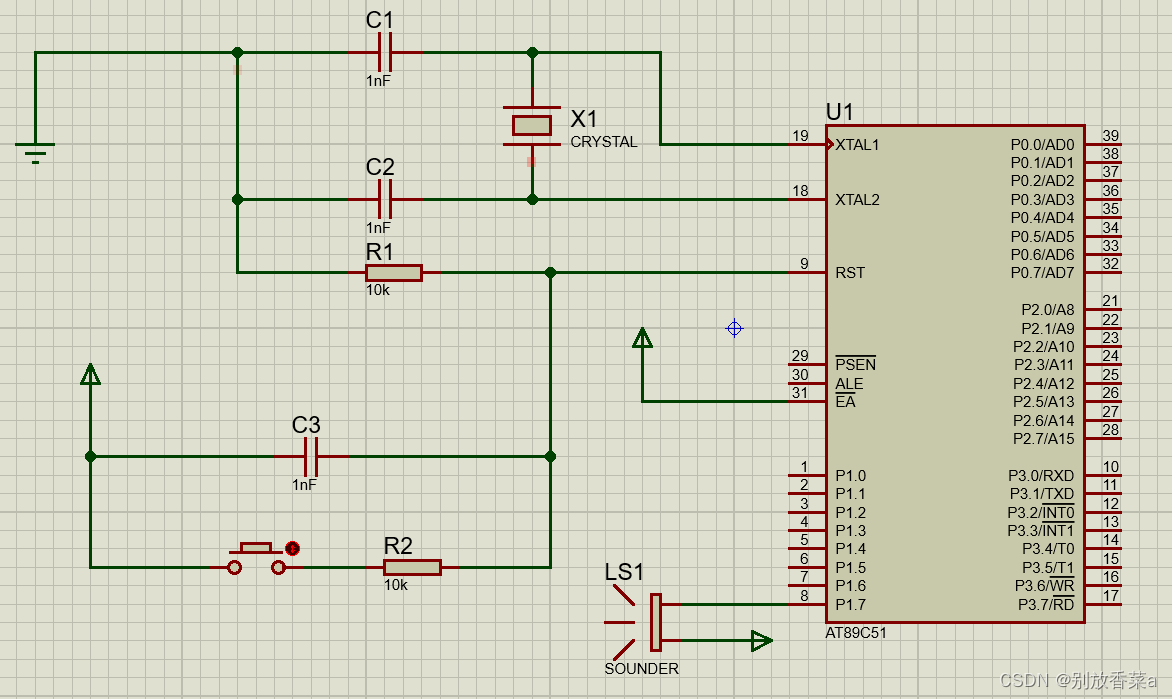Click the R2 resistor body
The image size is (1172, 699).
click(x=412, y=567)
